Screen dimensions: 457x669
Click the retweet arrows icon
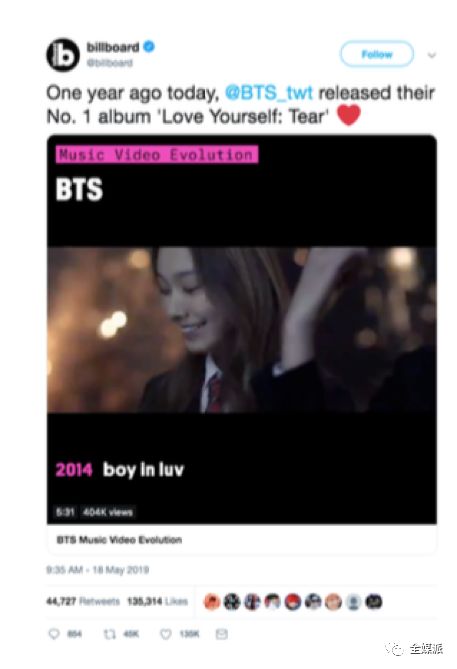tap(110, 634)
